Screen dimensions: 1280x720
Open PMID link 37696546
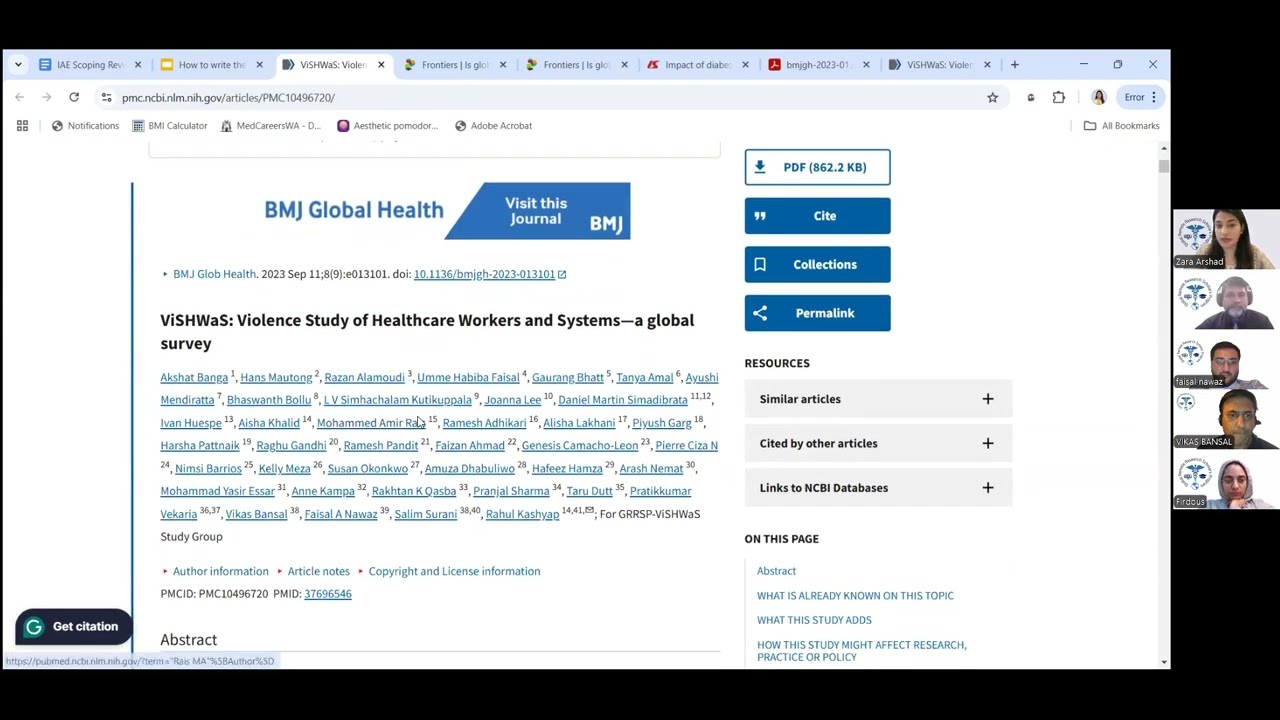tap(328, 594)
